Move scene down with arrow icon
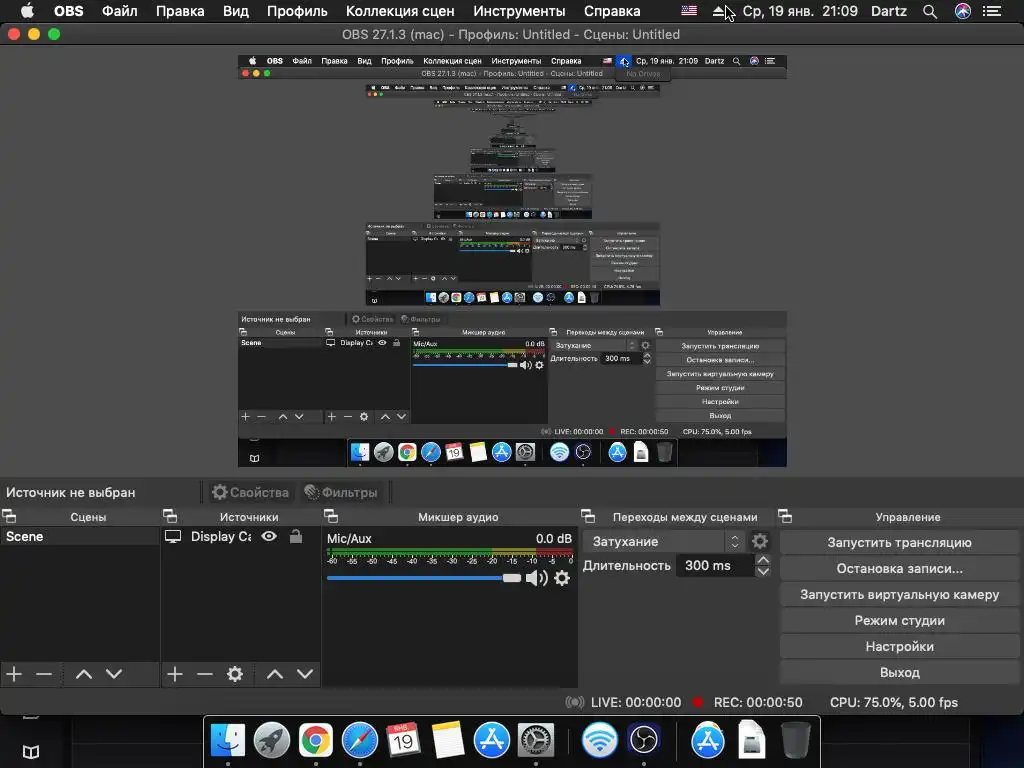The width and height of the screenshot is (1024, 768). coord(114,674)
